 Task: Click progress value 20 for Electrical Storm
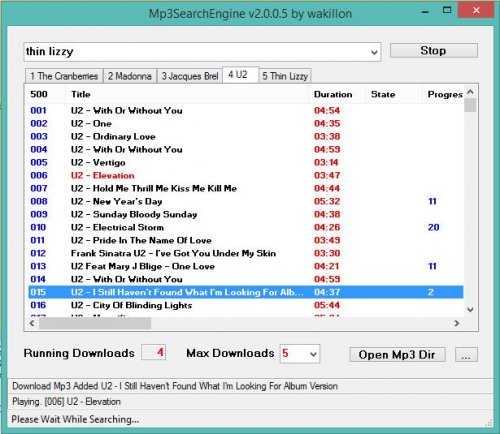(433, 228)
